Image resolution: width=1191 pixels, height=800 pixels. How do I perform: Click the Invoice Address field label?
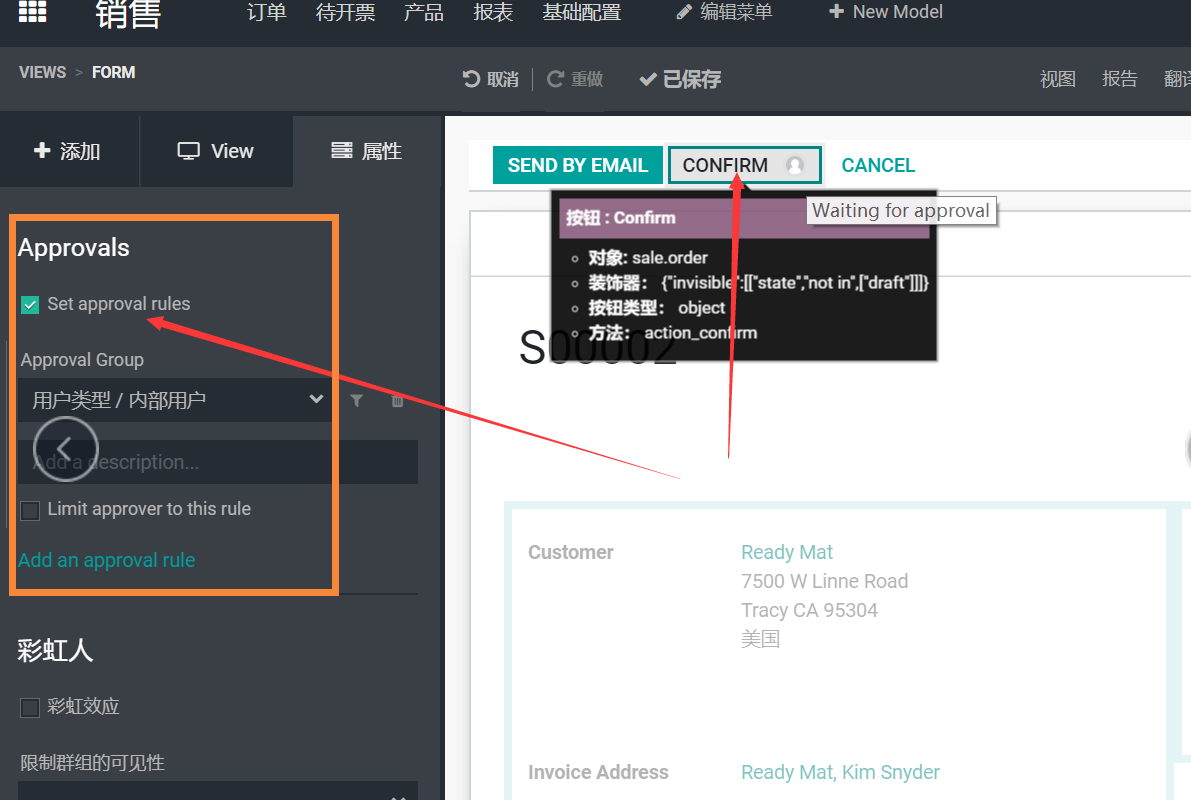(598, 772)
